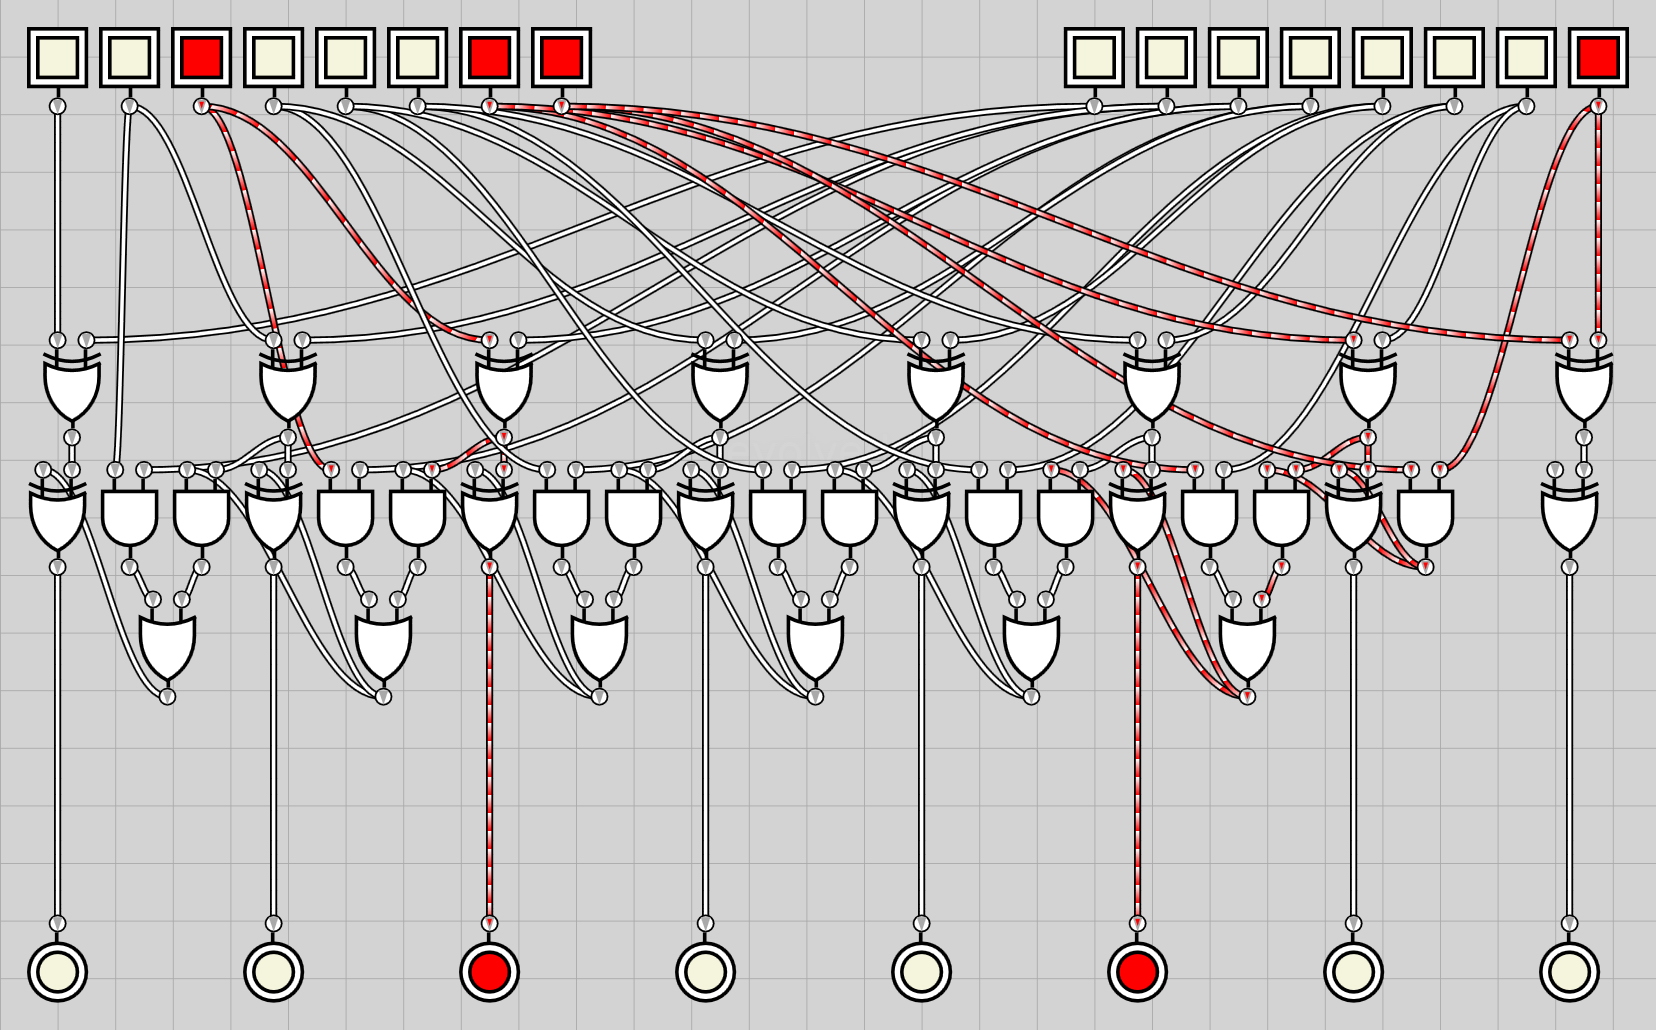Select the far-right XOR gate in the second gate row
Screen dimensions: 1656x1030
[x=1569, y=517]
